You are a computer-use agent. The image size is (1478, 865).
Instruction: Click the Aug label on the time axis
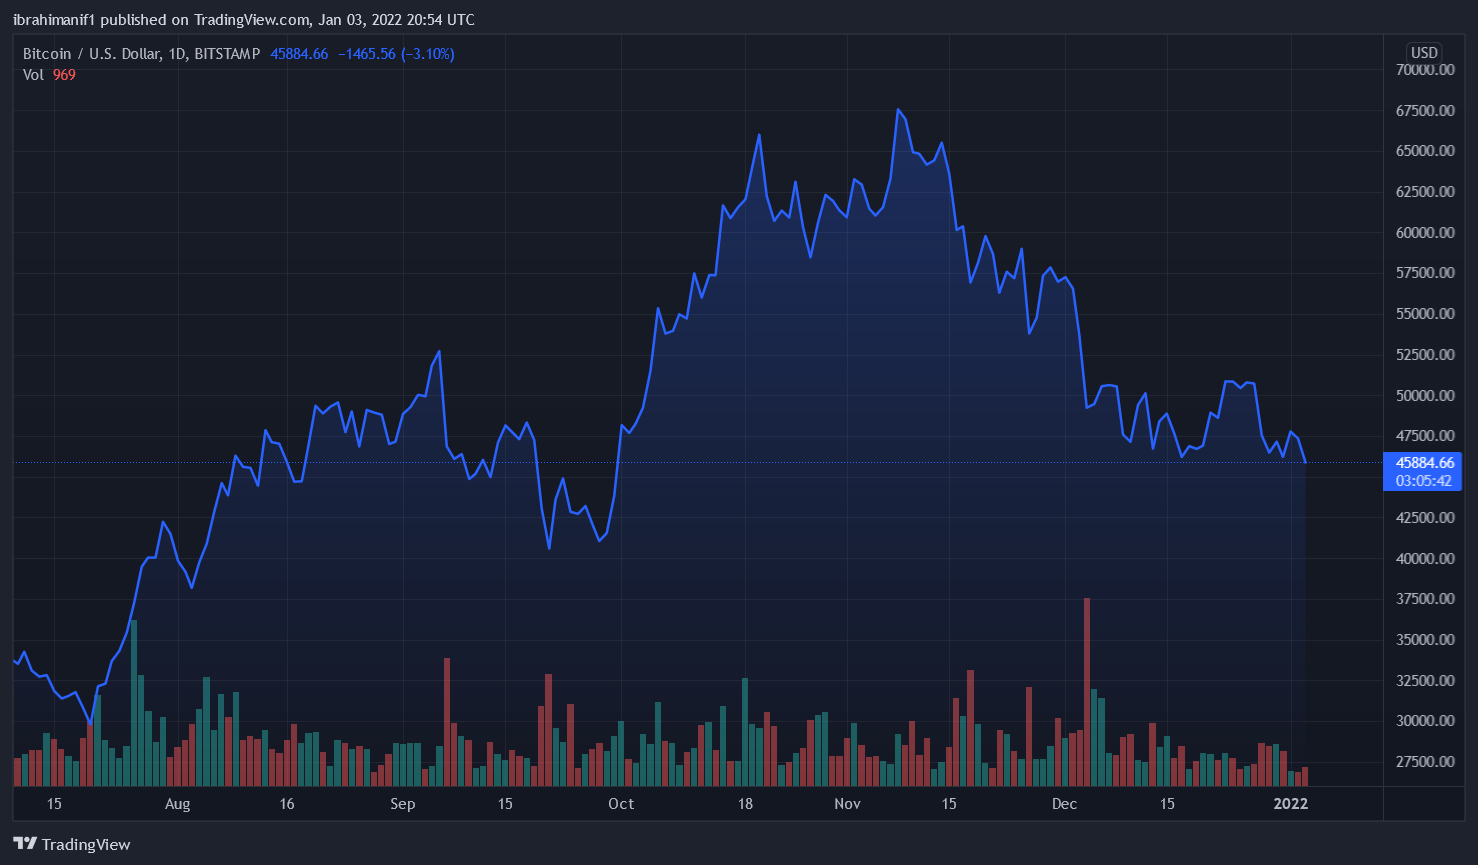[177, 804]
